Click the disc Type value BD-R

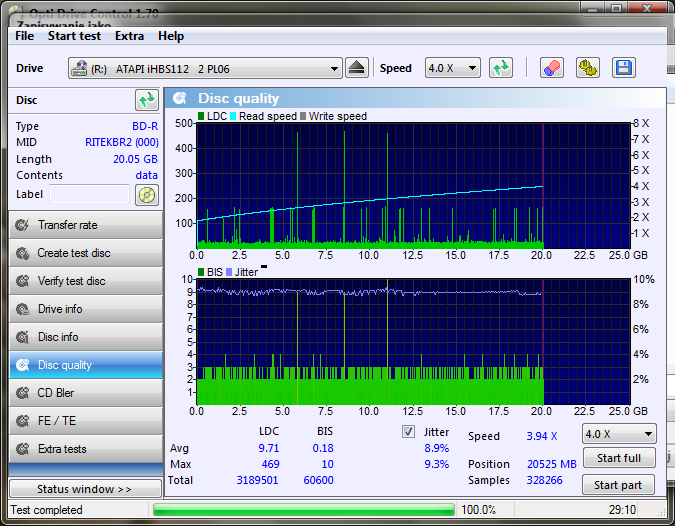point(145,126)
